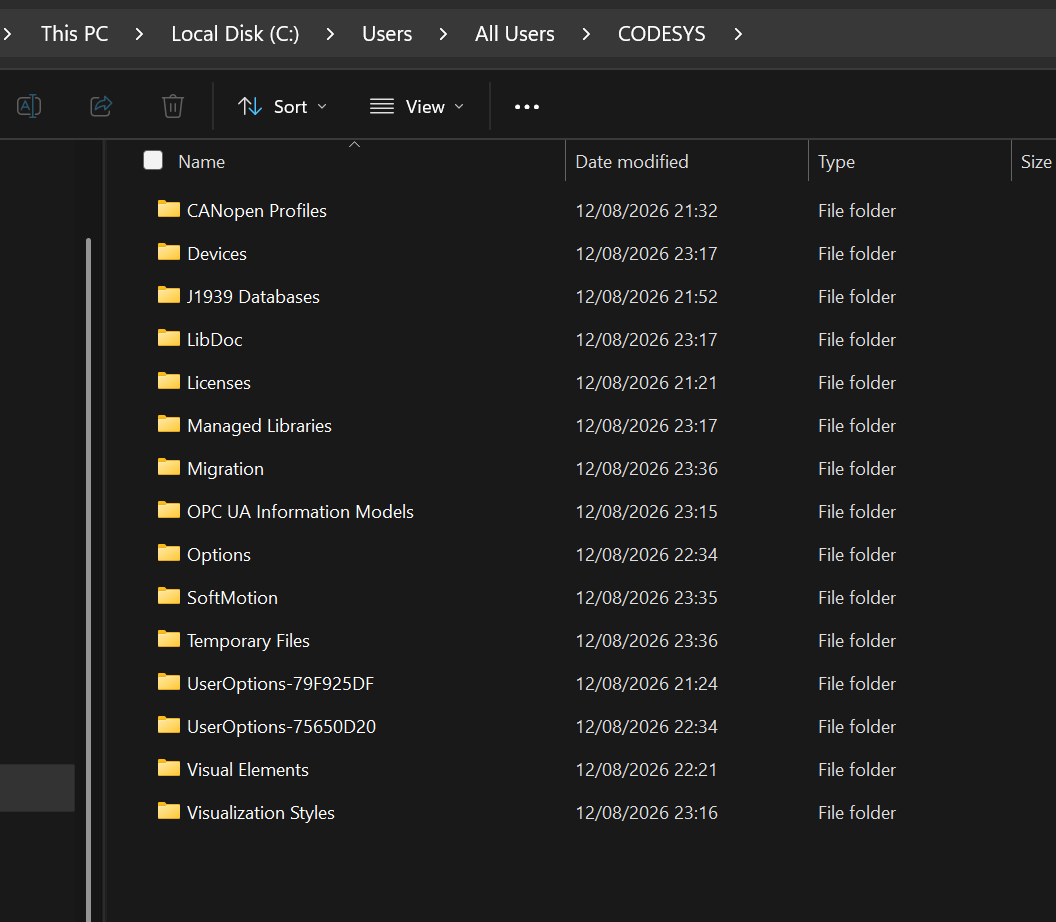The height and width of the screenshot is (922, 1056).
Task: Select the SoftMotion folder icon
Action: pos(168,597)
